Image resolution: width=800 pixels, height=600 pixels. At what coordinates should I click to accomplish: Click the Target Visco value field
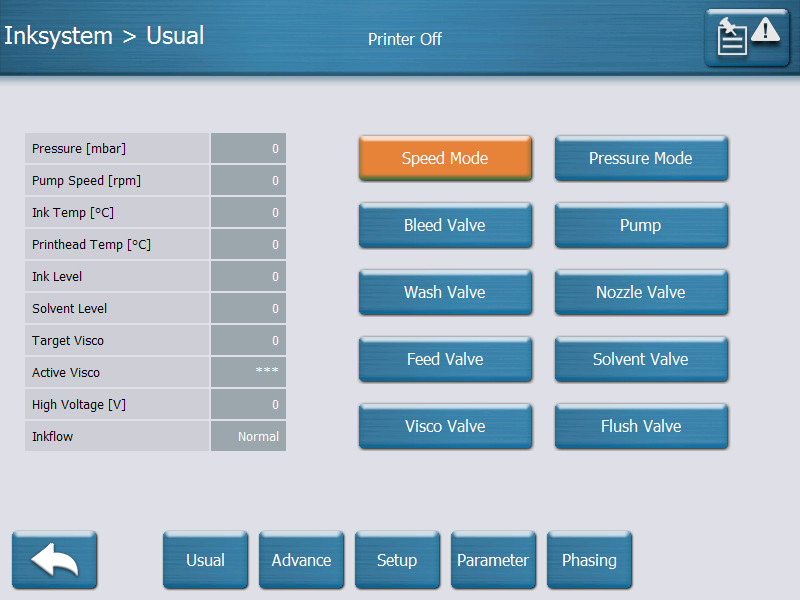click(x=248, y=340)
